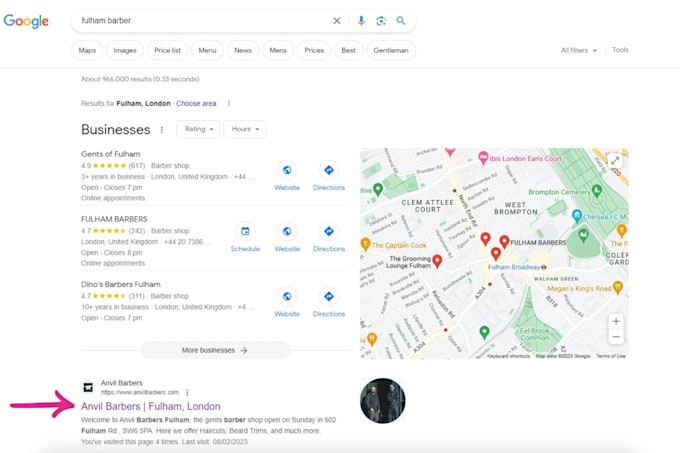Image resolution: width=680 pixels, height=453 pixels.
Task: Open three-dot menu beside Businesses heading
Action: 162,130
